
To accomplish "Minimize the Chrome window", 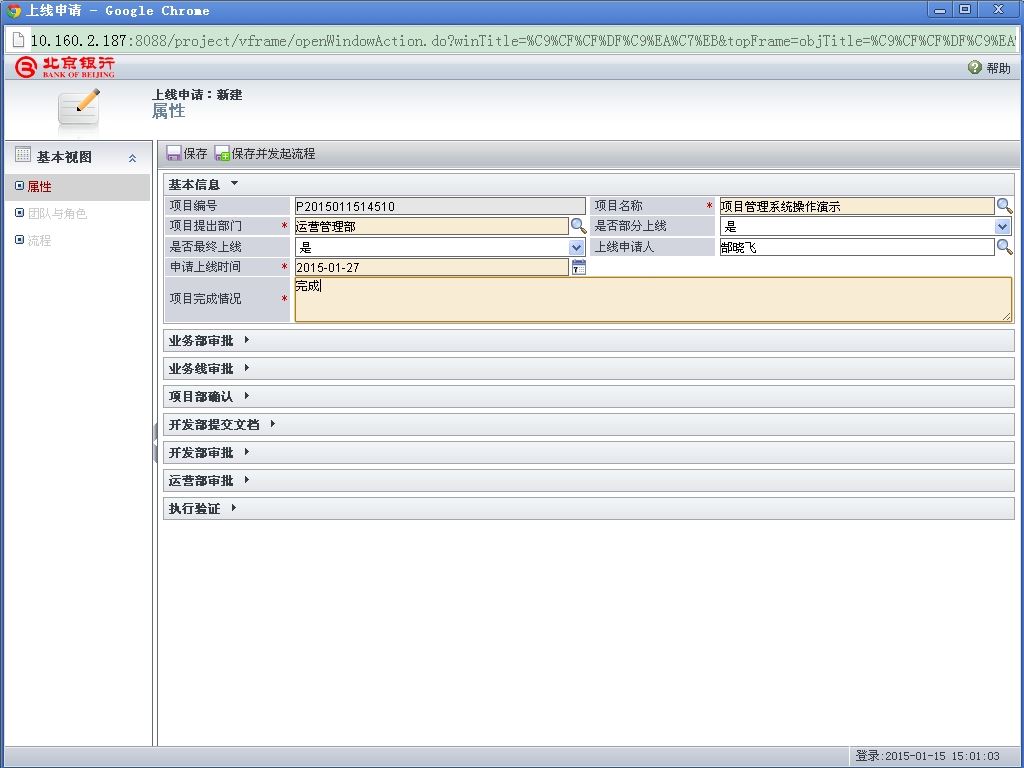I will pyautogui.click(x=940, y=10).
